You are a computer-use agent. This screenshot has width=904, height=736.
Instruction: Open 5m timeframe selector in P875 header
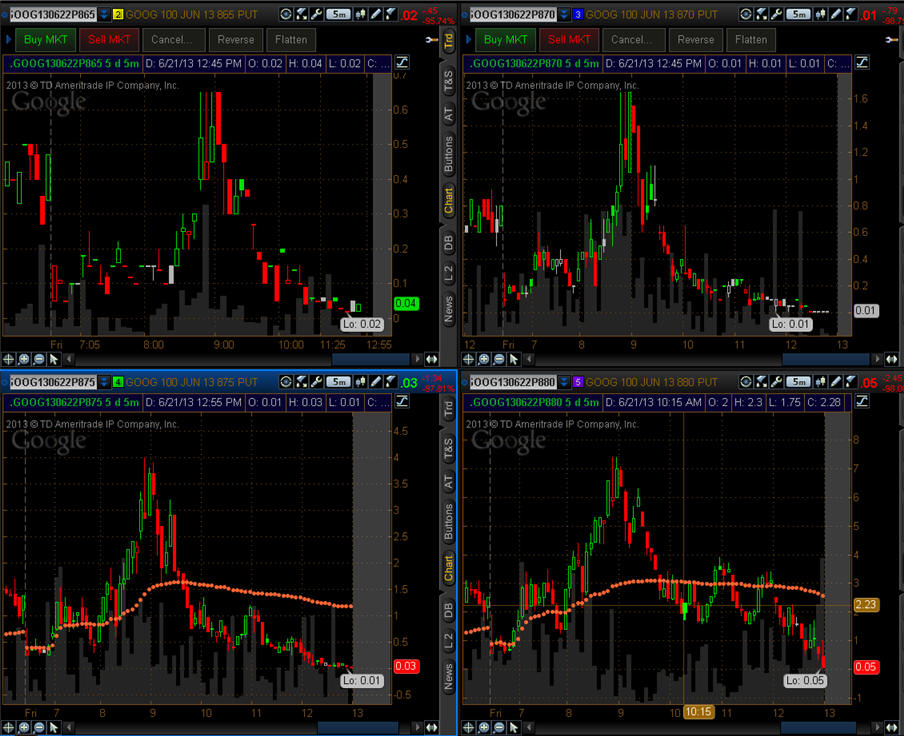(x=338, y=382)
